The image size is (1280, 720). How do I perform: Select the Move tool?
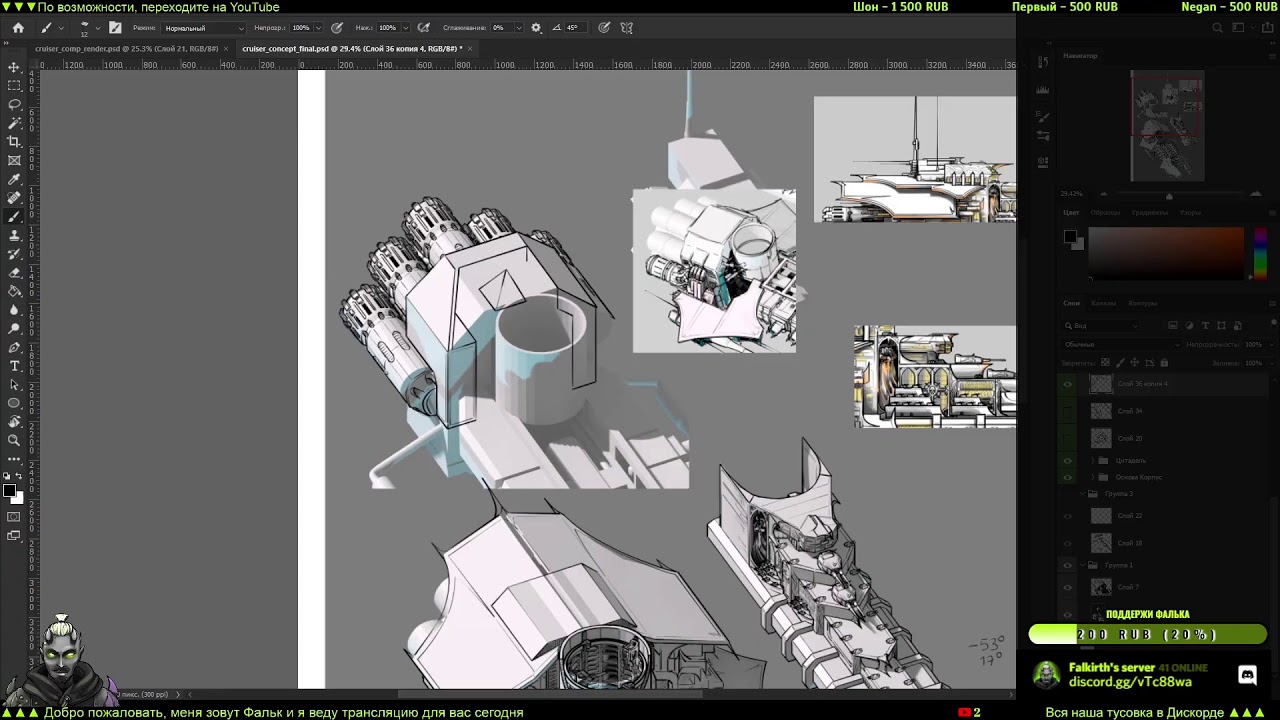tap(14, 67)
